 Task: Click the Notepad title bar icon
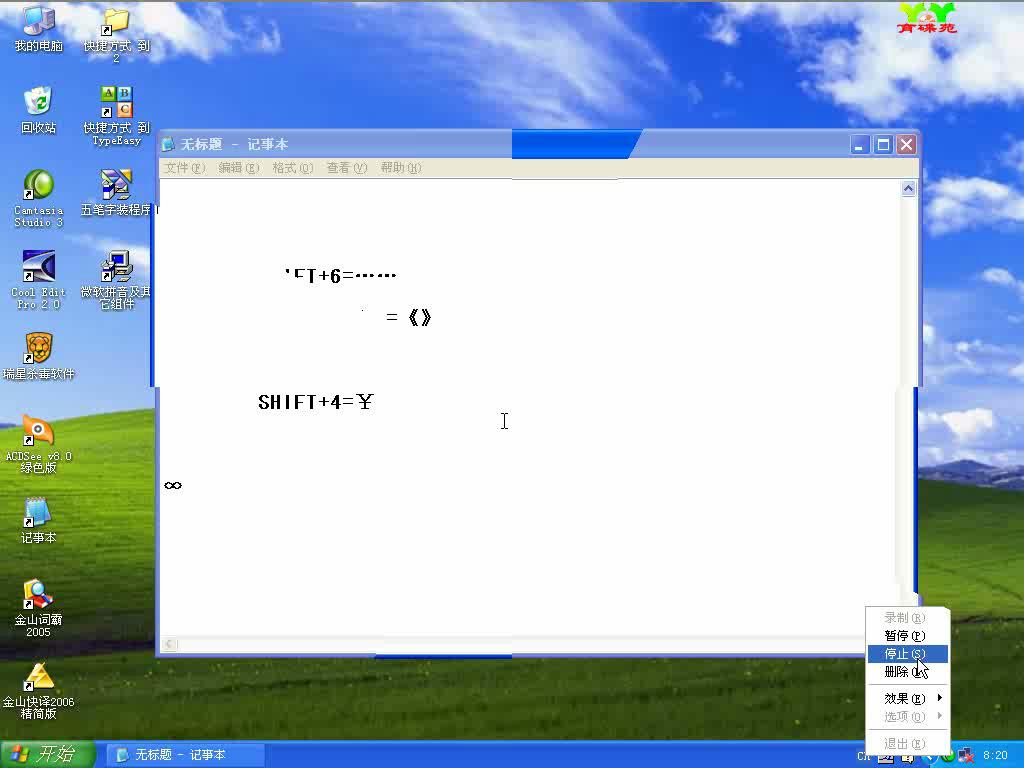click(x=168, y=144)
